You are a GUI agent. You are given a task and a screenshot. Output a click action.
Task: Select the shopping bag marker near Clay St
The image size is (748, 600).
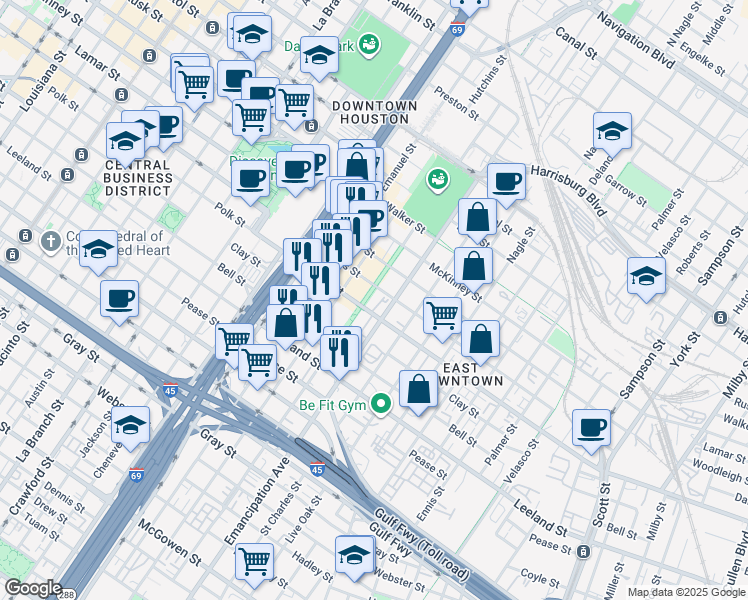[418, 393]
